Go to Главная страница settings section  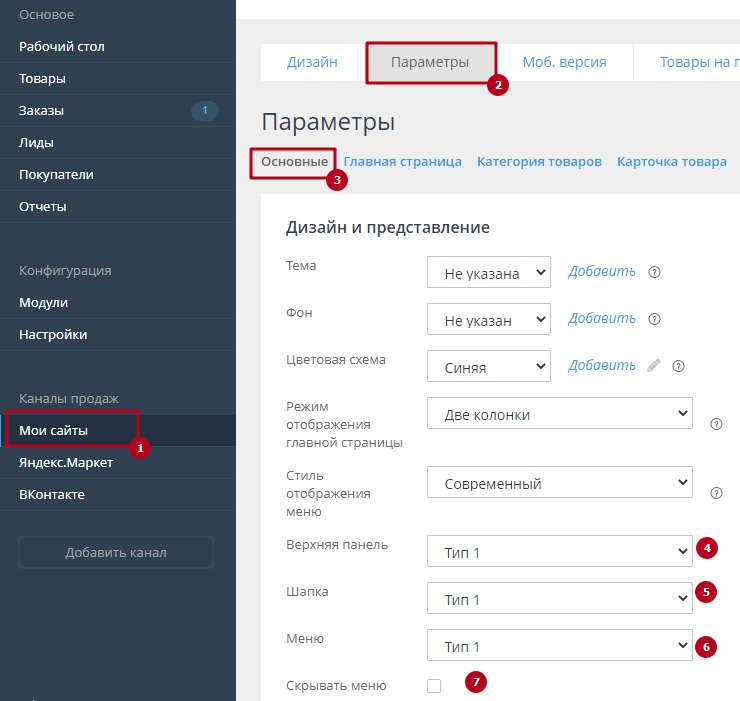point(402,161)
